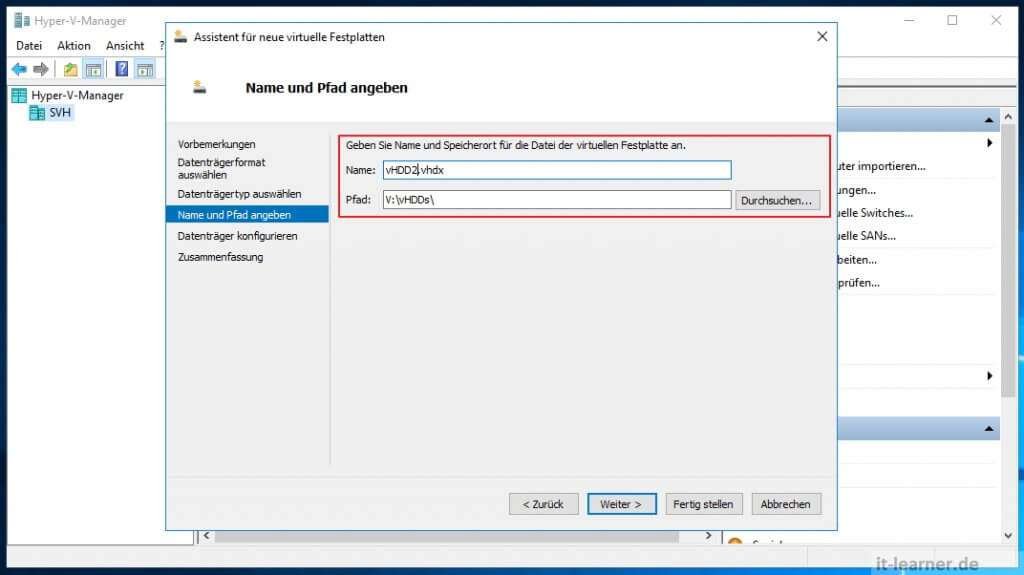Maximize the Hyper-V-Manager window
Image resolution: width=1024 pixels, height=575 pixels.
[x=952, y=20]
